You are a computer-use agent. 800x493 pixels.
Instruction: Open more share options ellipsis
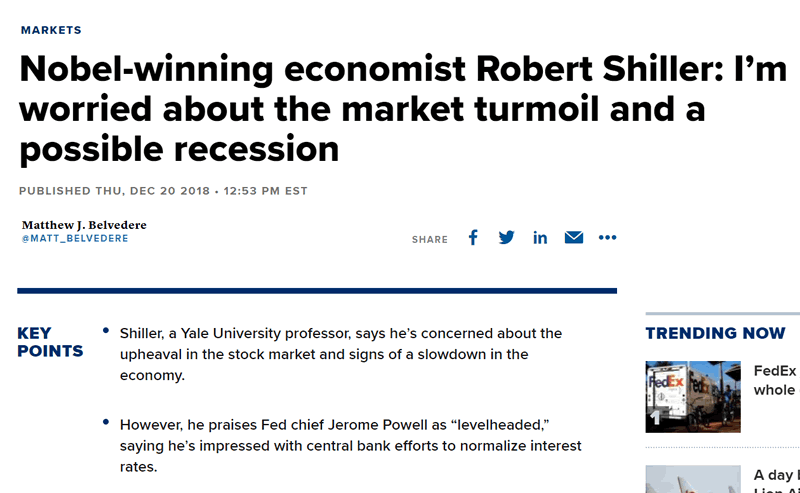click(x=608, y=238)
